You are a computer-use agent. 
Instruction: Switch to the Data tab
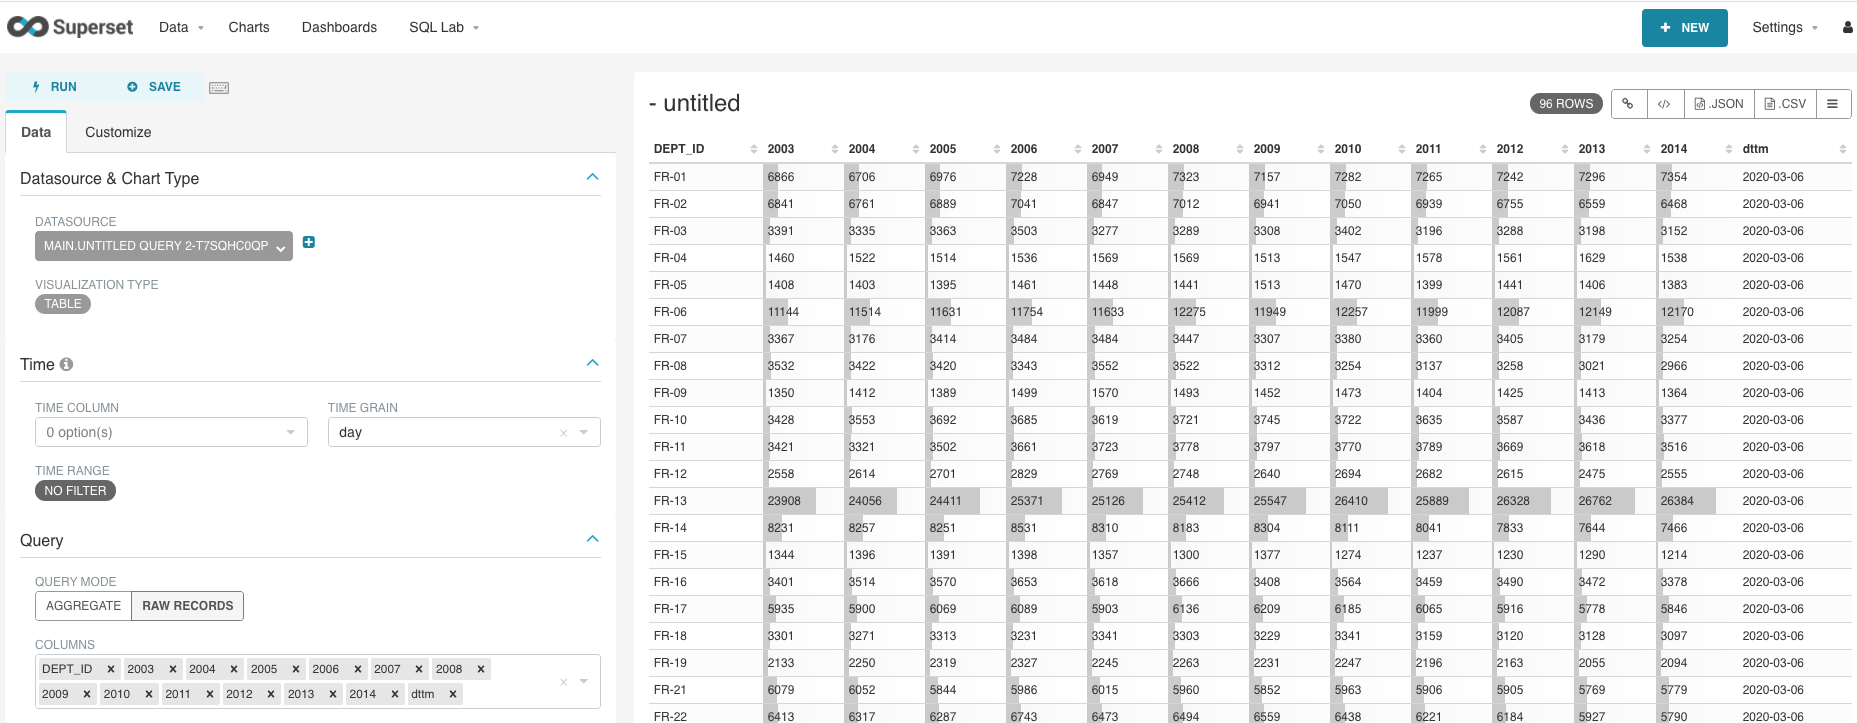36,132
